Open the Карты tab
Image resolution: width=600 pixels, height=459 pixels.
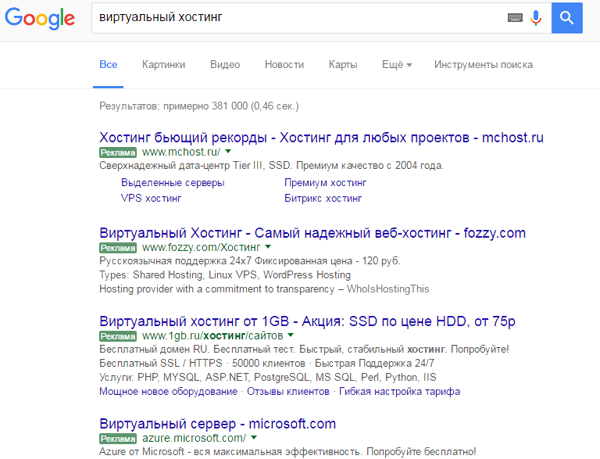pos(343,64)
